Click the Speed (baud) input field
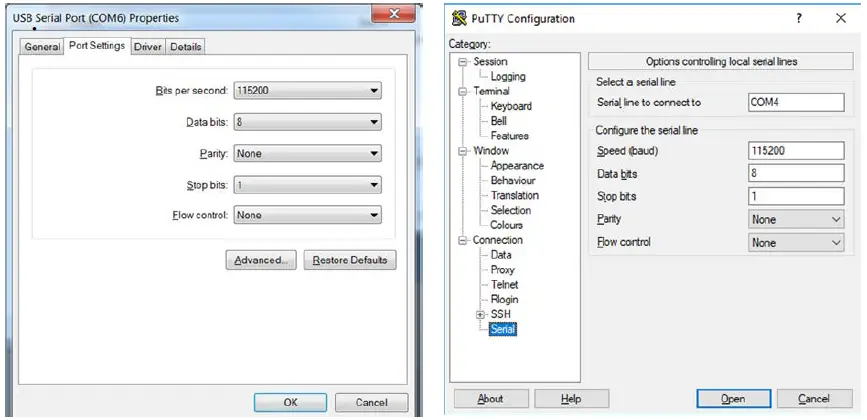The width and height of the screenshot is (867, 420). (x=796, y=151)
